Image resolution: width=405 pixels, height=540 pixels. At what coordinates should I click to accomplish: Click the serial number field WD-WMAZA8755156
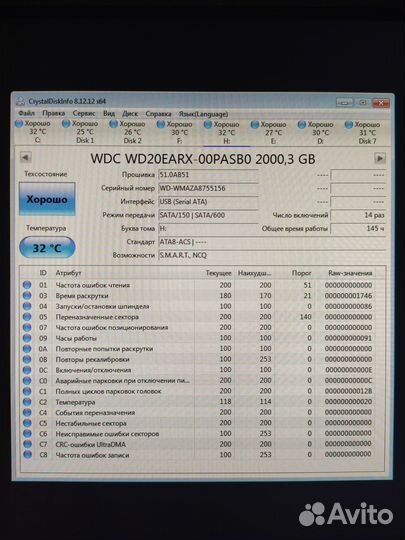point(208,188)
